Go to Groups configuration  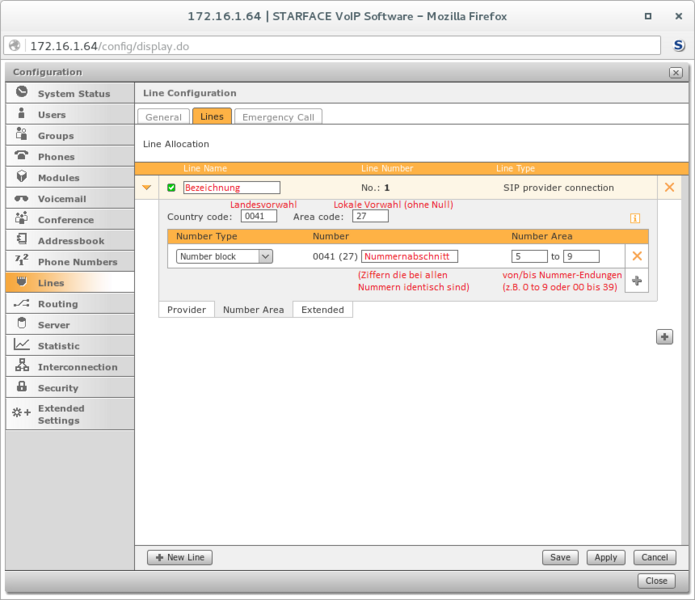70,136
